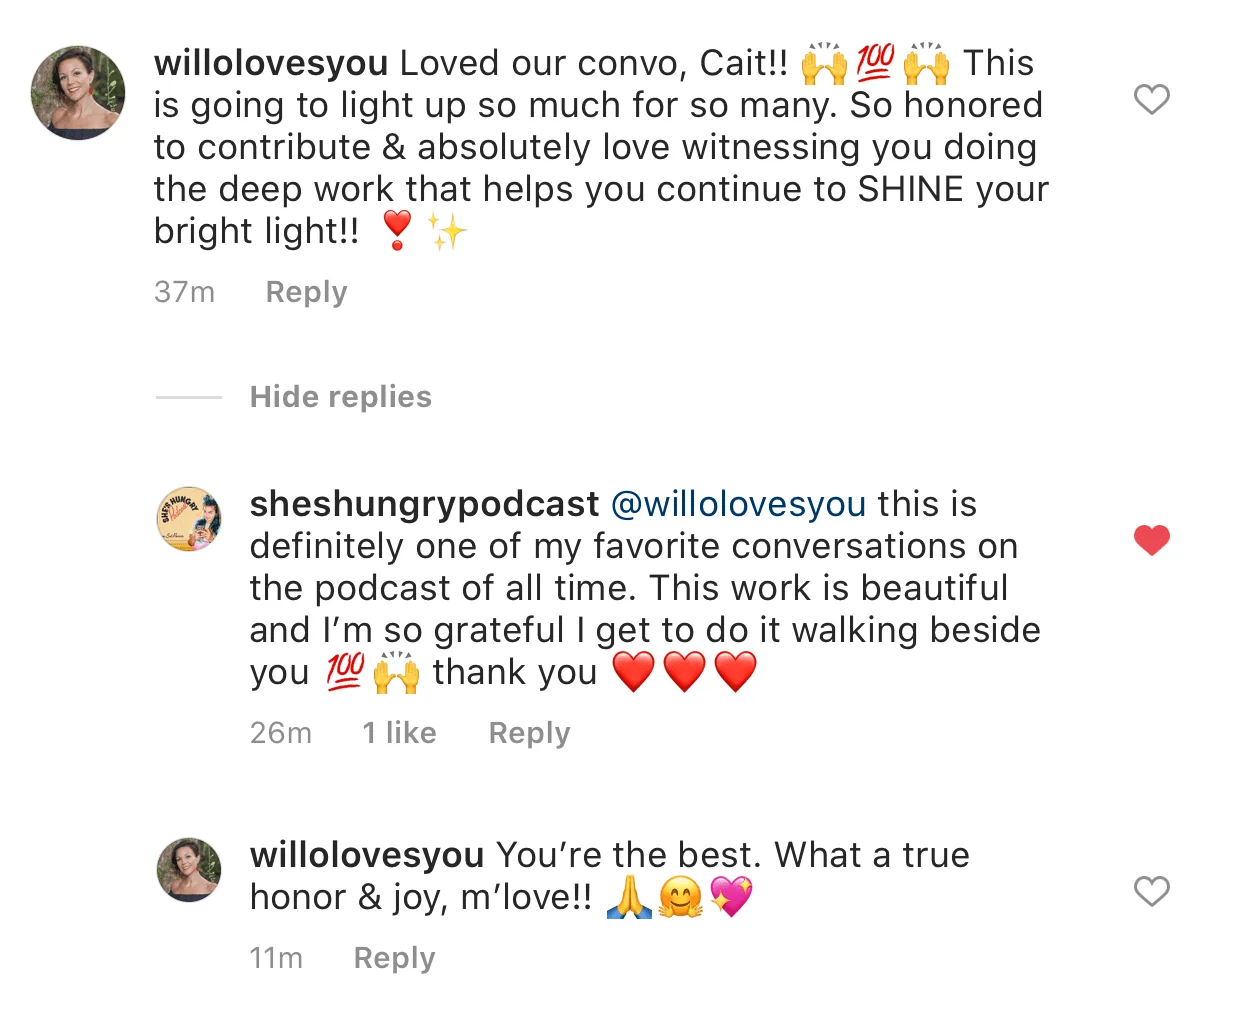Reply to the 37m comment

click(306, 292)
